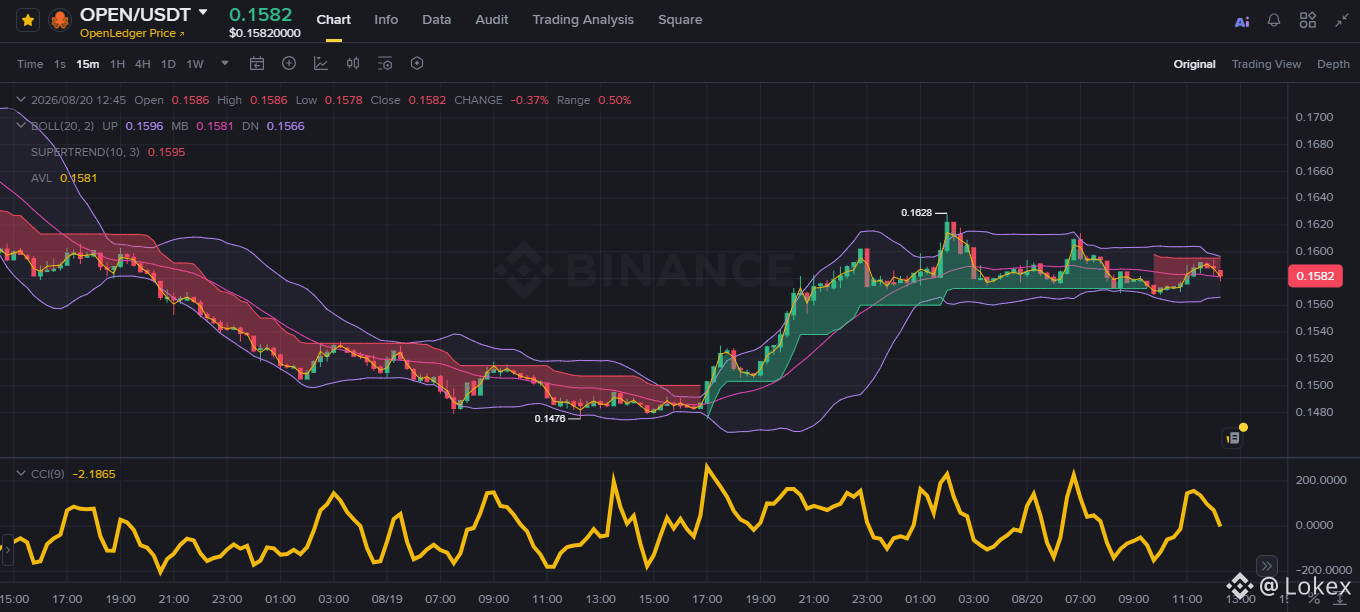Expand the left side panel arrow
The height and width of the screenshot is (612, 1360).
pyautogui.click(x=7, y=550)
